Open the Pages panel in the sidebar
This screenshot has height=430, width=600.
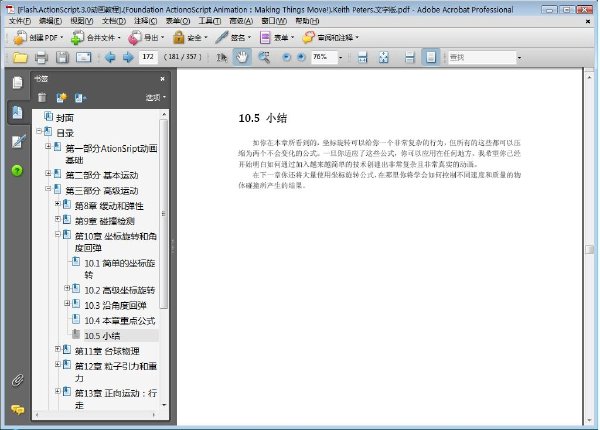(17, 83)
